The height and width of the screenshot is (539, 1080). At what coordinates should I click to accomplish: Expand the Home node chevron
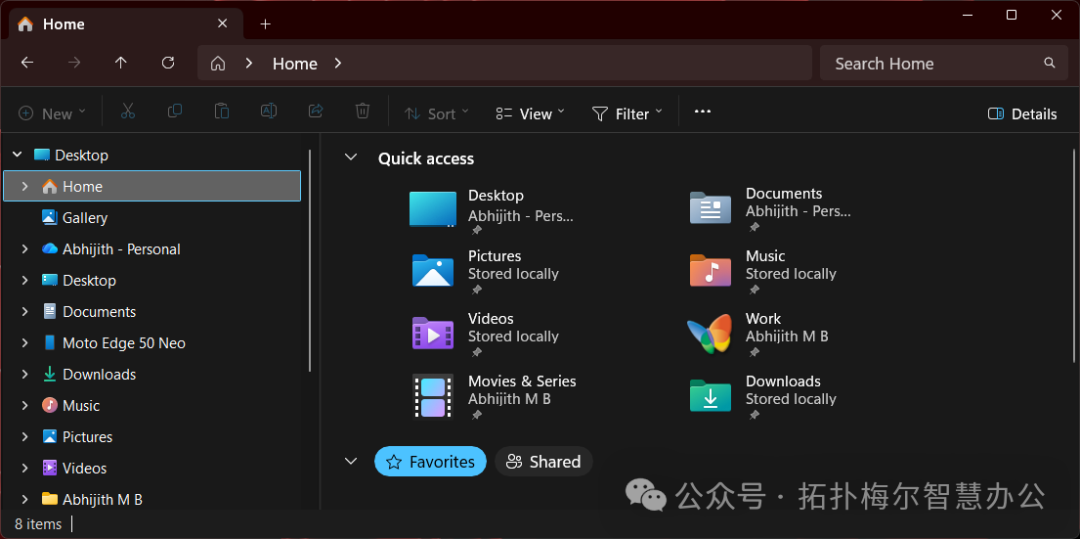(x=25, y=187)
